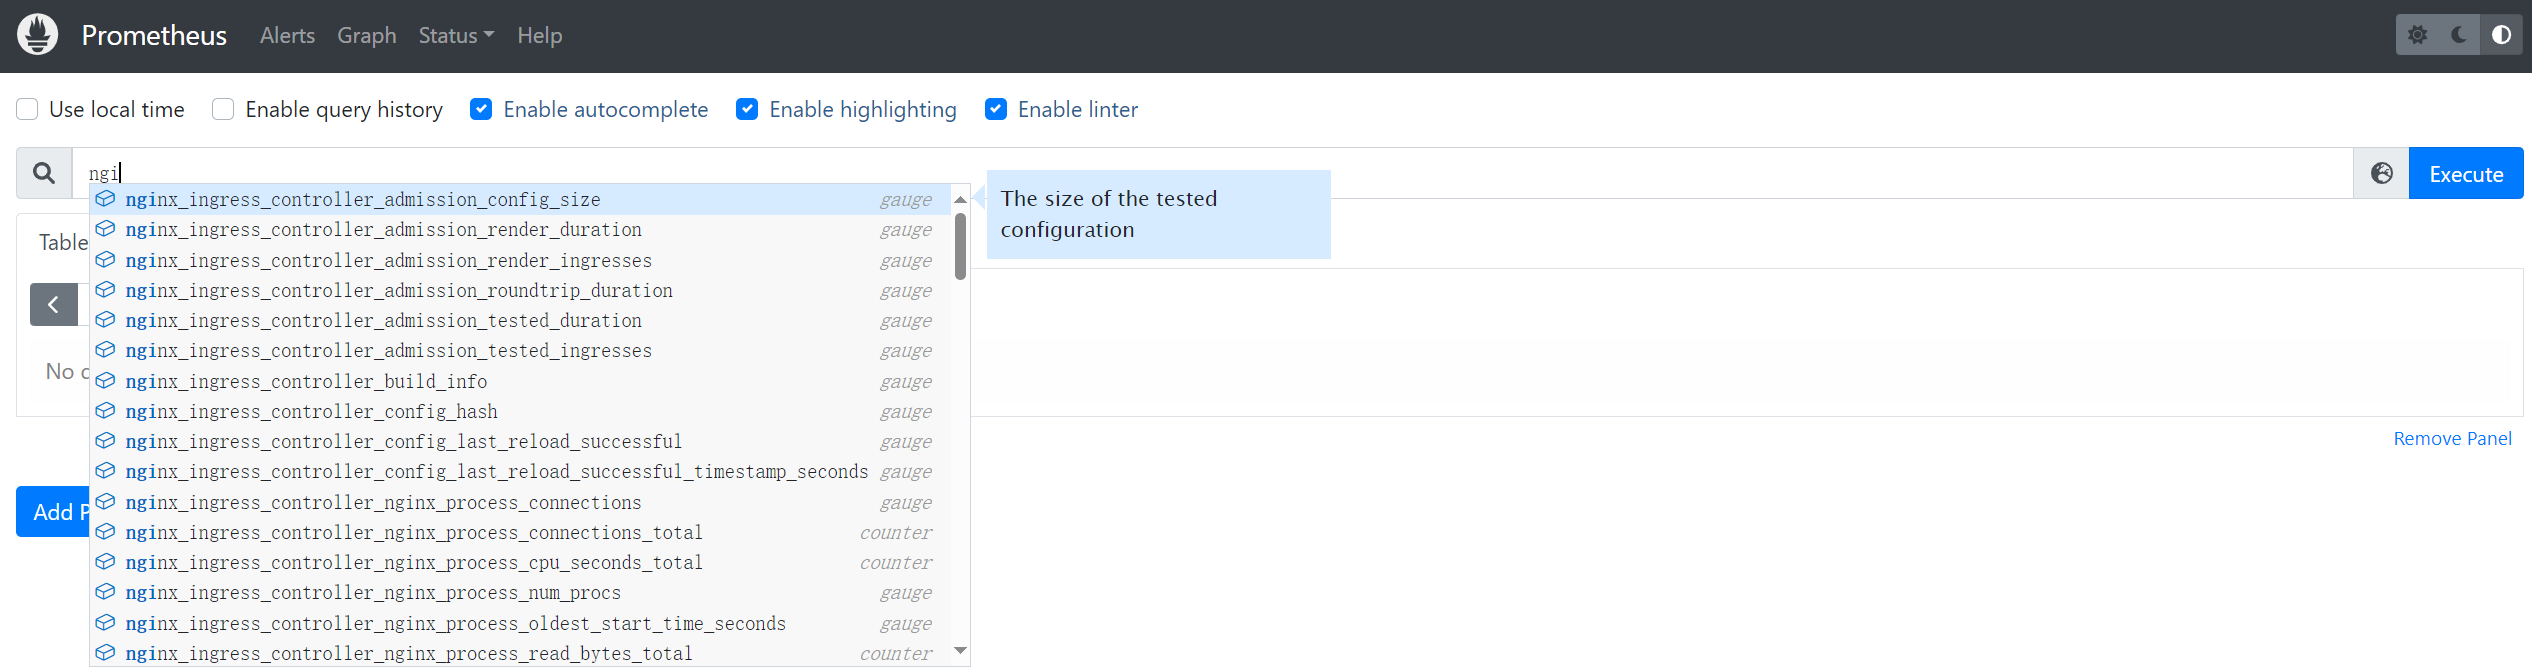Select browser-preferred theme contrast icon
This screenshot has width=2532, height=671.
2501,35
